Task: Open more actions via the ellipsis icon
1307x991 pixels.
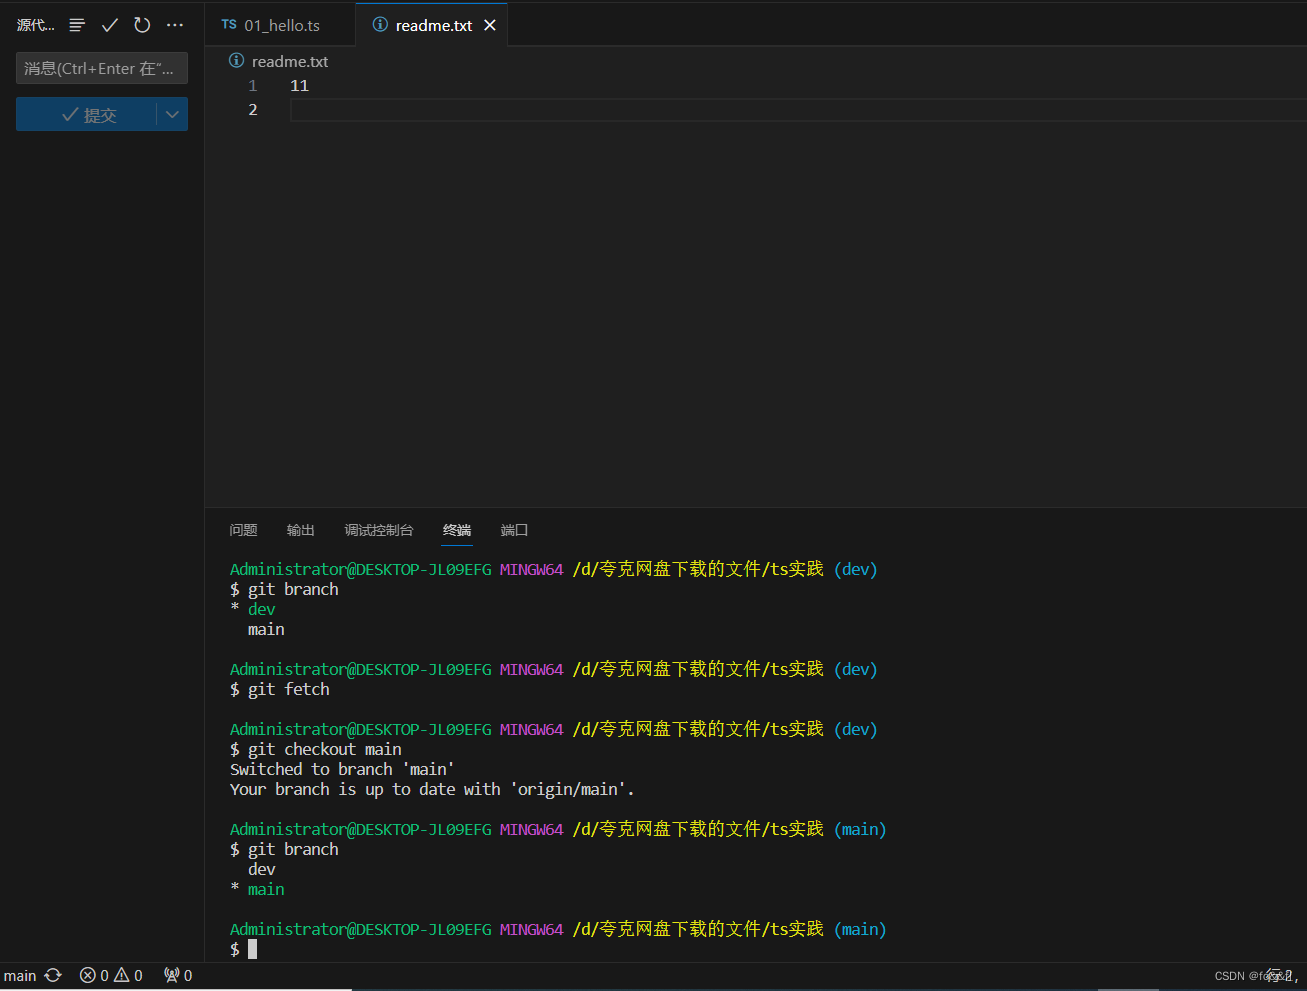Action: point(175,24)
